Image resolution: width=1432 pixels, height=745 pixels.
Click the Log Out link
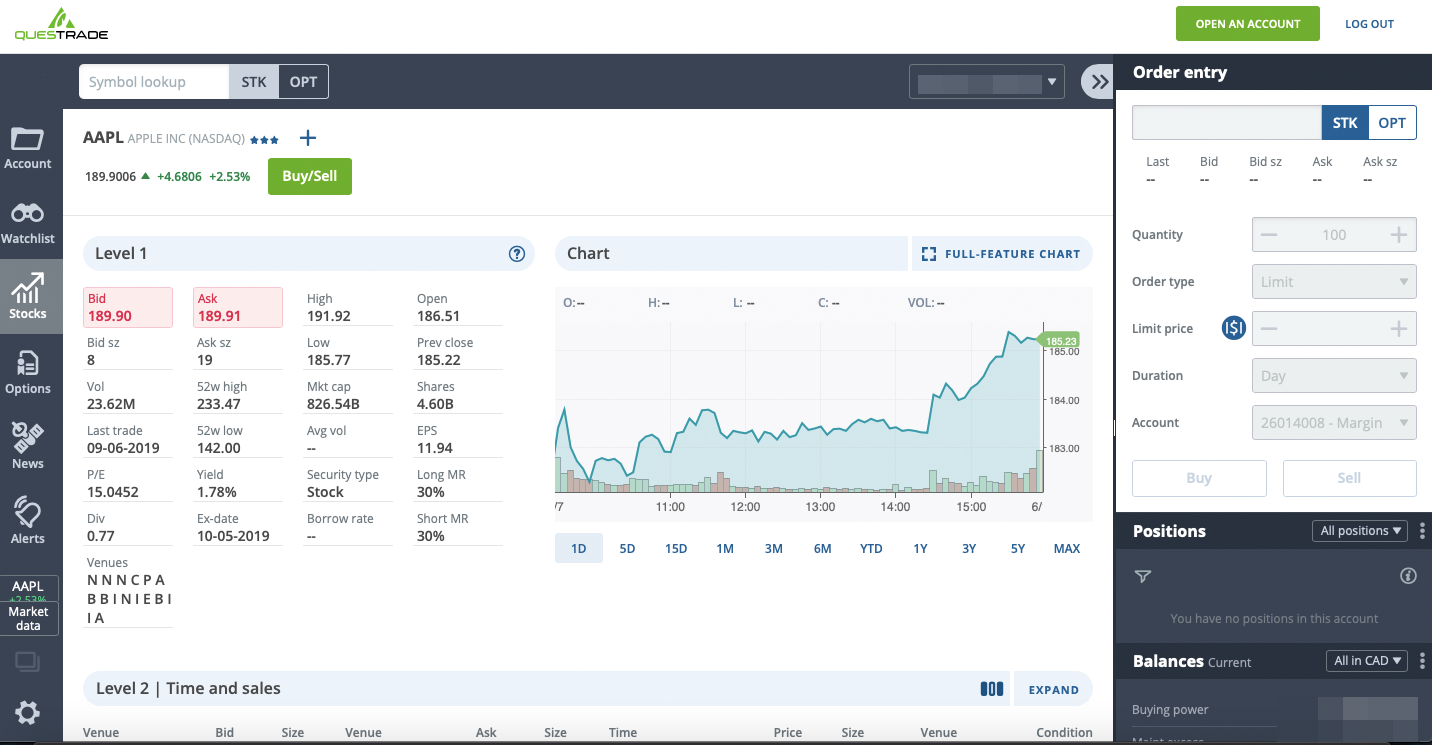pos(1369,24)
